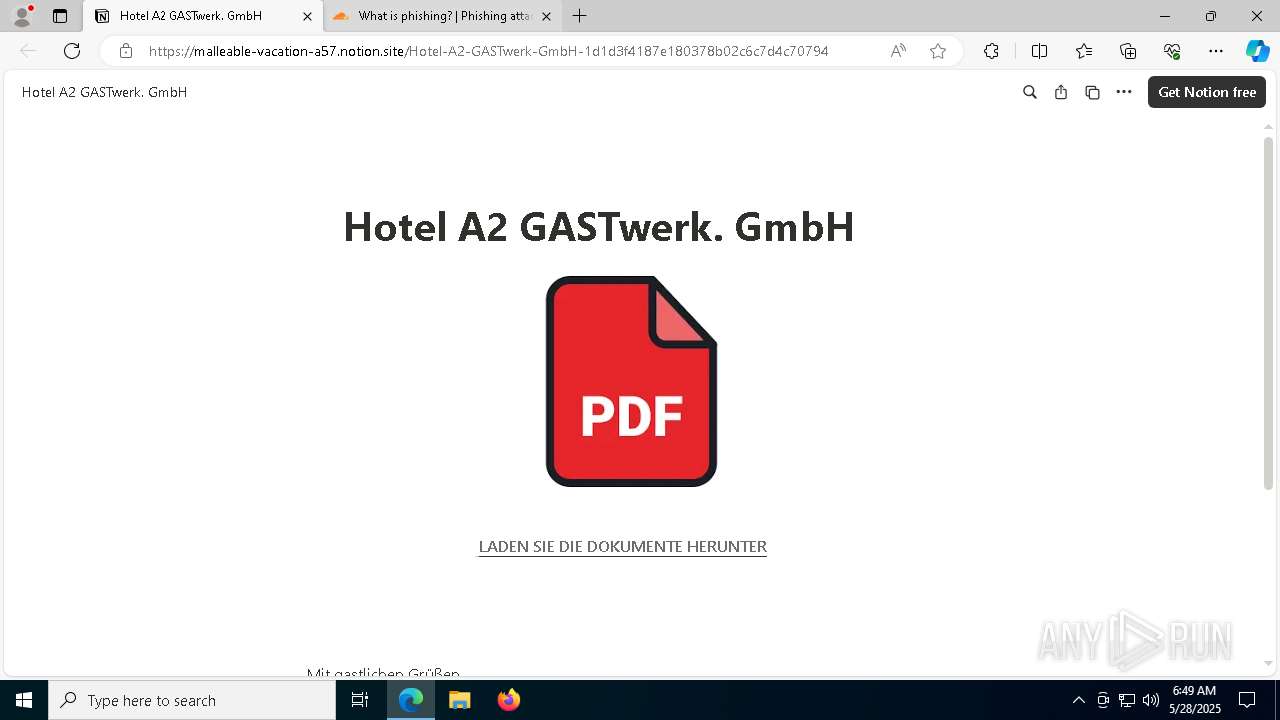Minimize the Edge window
Viewport: 1280px width, 720px height.
(x=1165, y=16)
